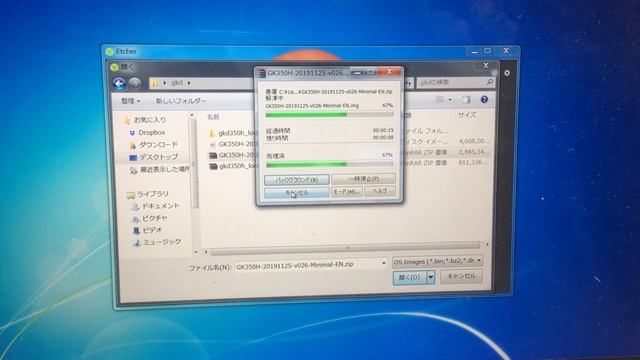Click the 処理済 total progress bar
The height and width of the screenshot is (360, 640).
click(x=329, y=164)
